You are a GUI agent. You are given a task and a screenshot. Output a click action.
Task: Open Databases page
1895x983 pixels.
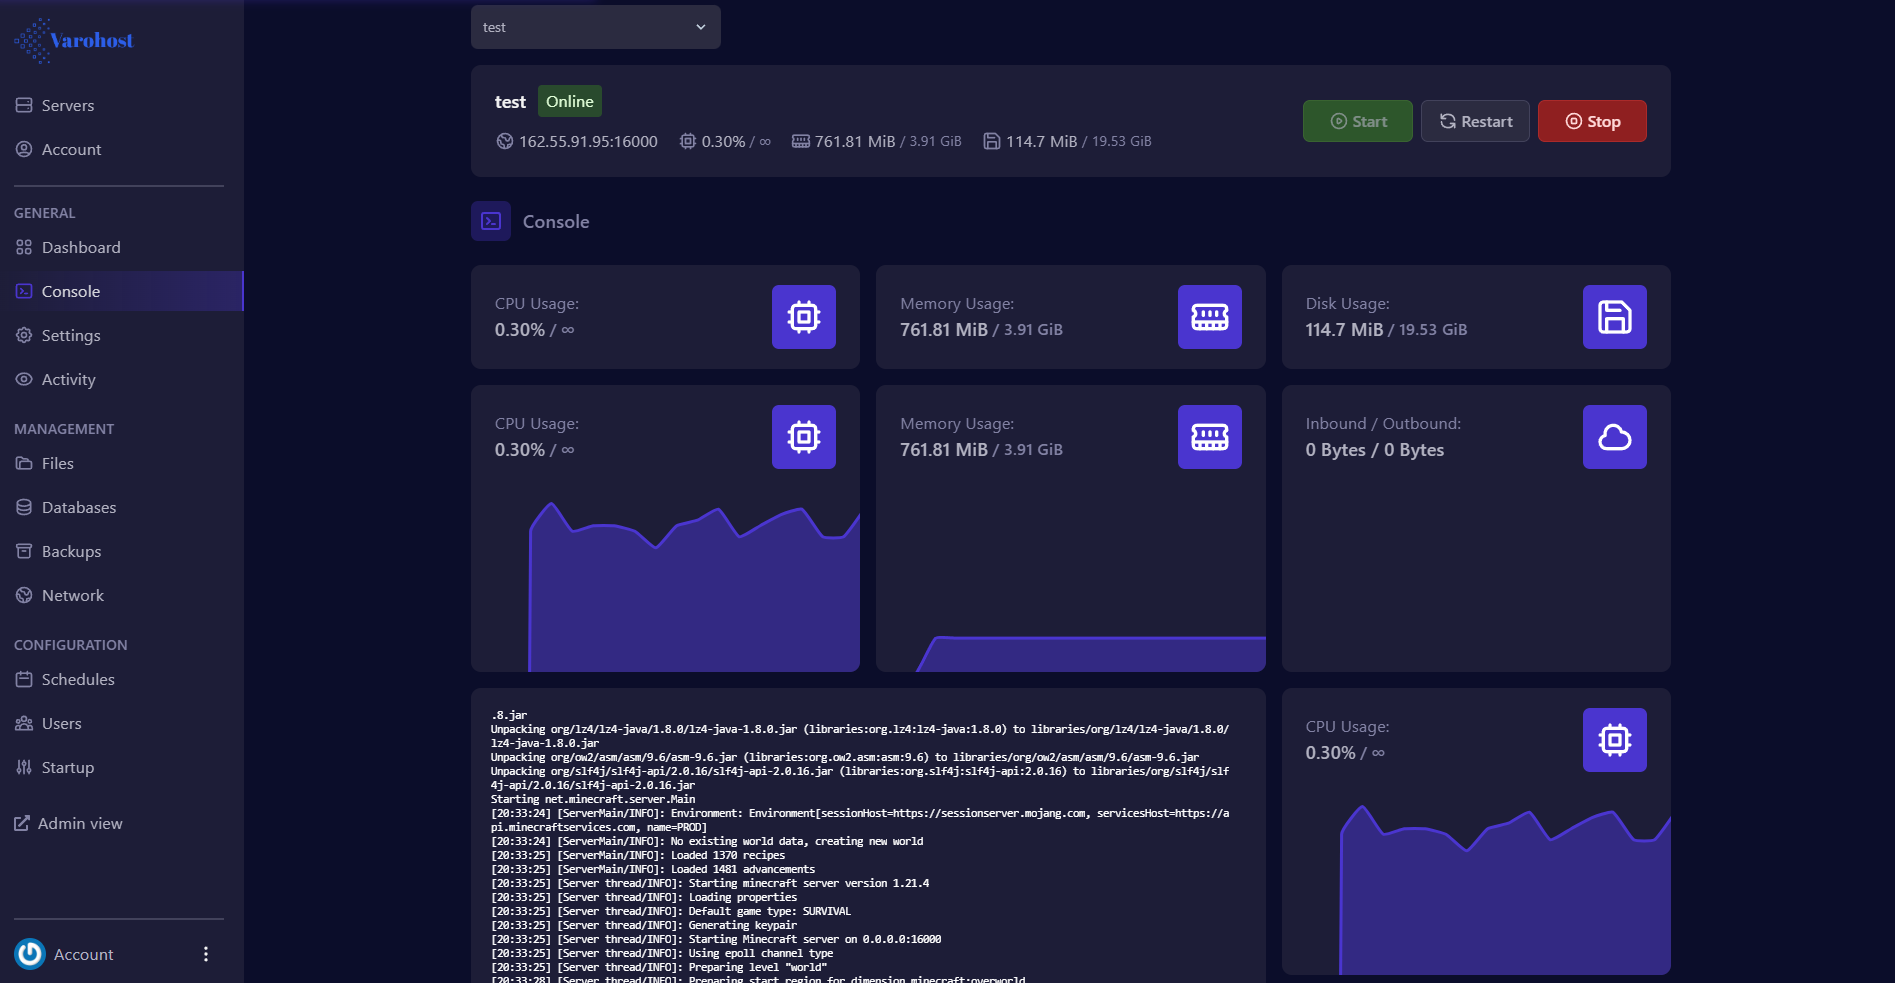coord(79,507)
